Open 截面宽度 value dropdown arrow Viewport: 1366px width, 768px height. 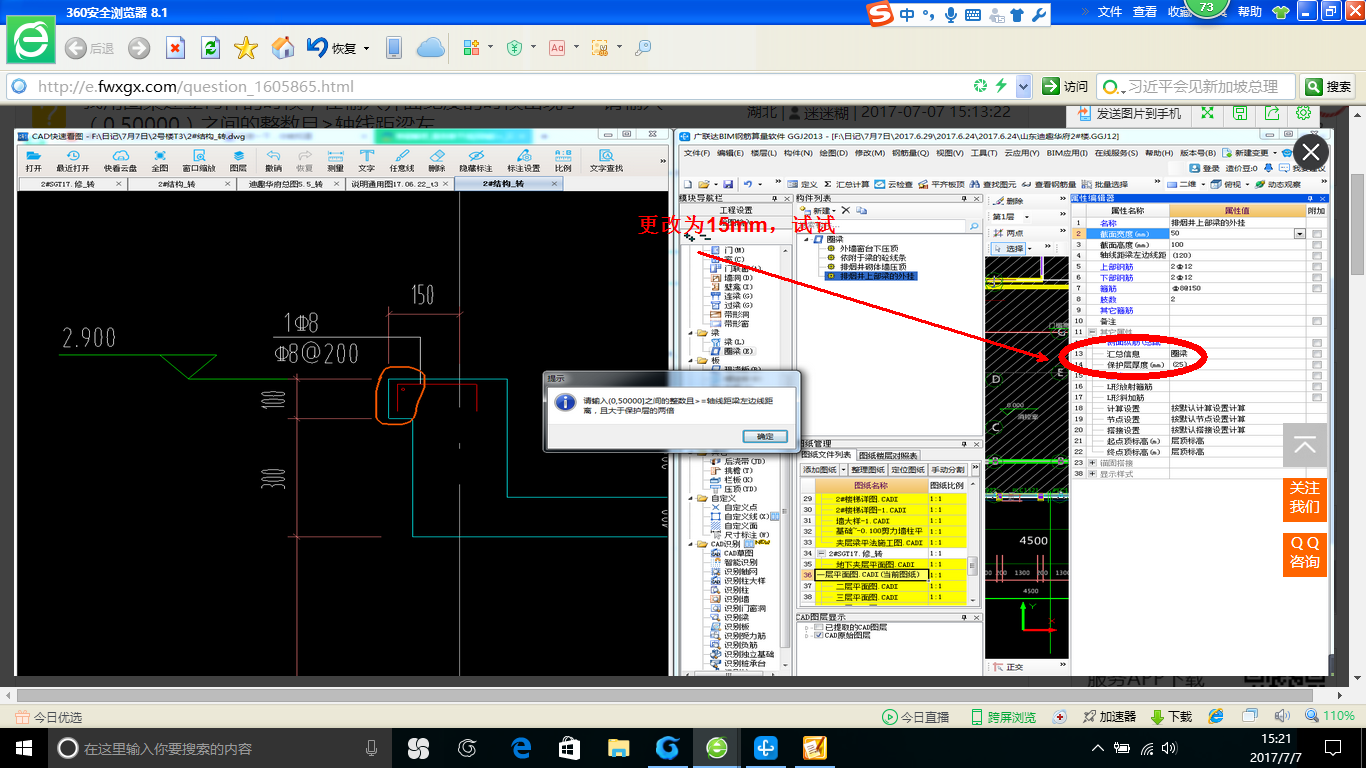1300,234
